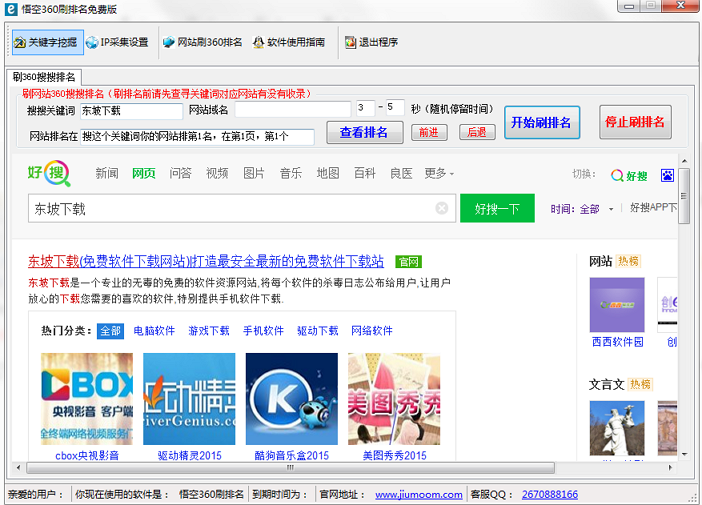Click the cbox央视影音 thumbnail
Screen dimensions: 702x505
click(87, 399)
